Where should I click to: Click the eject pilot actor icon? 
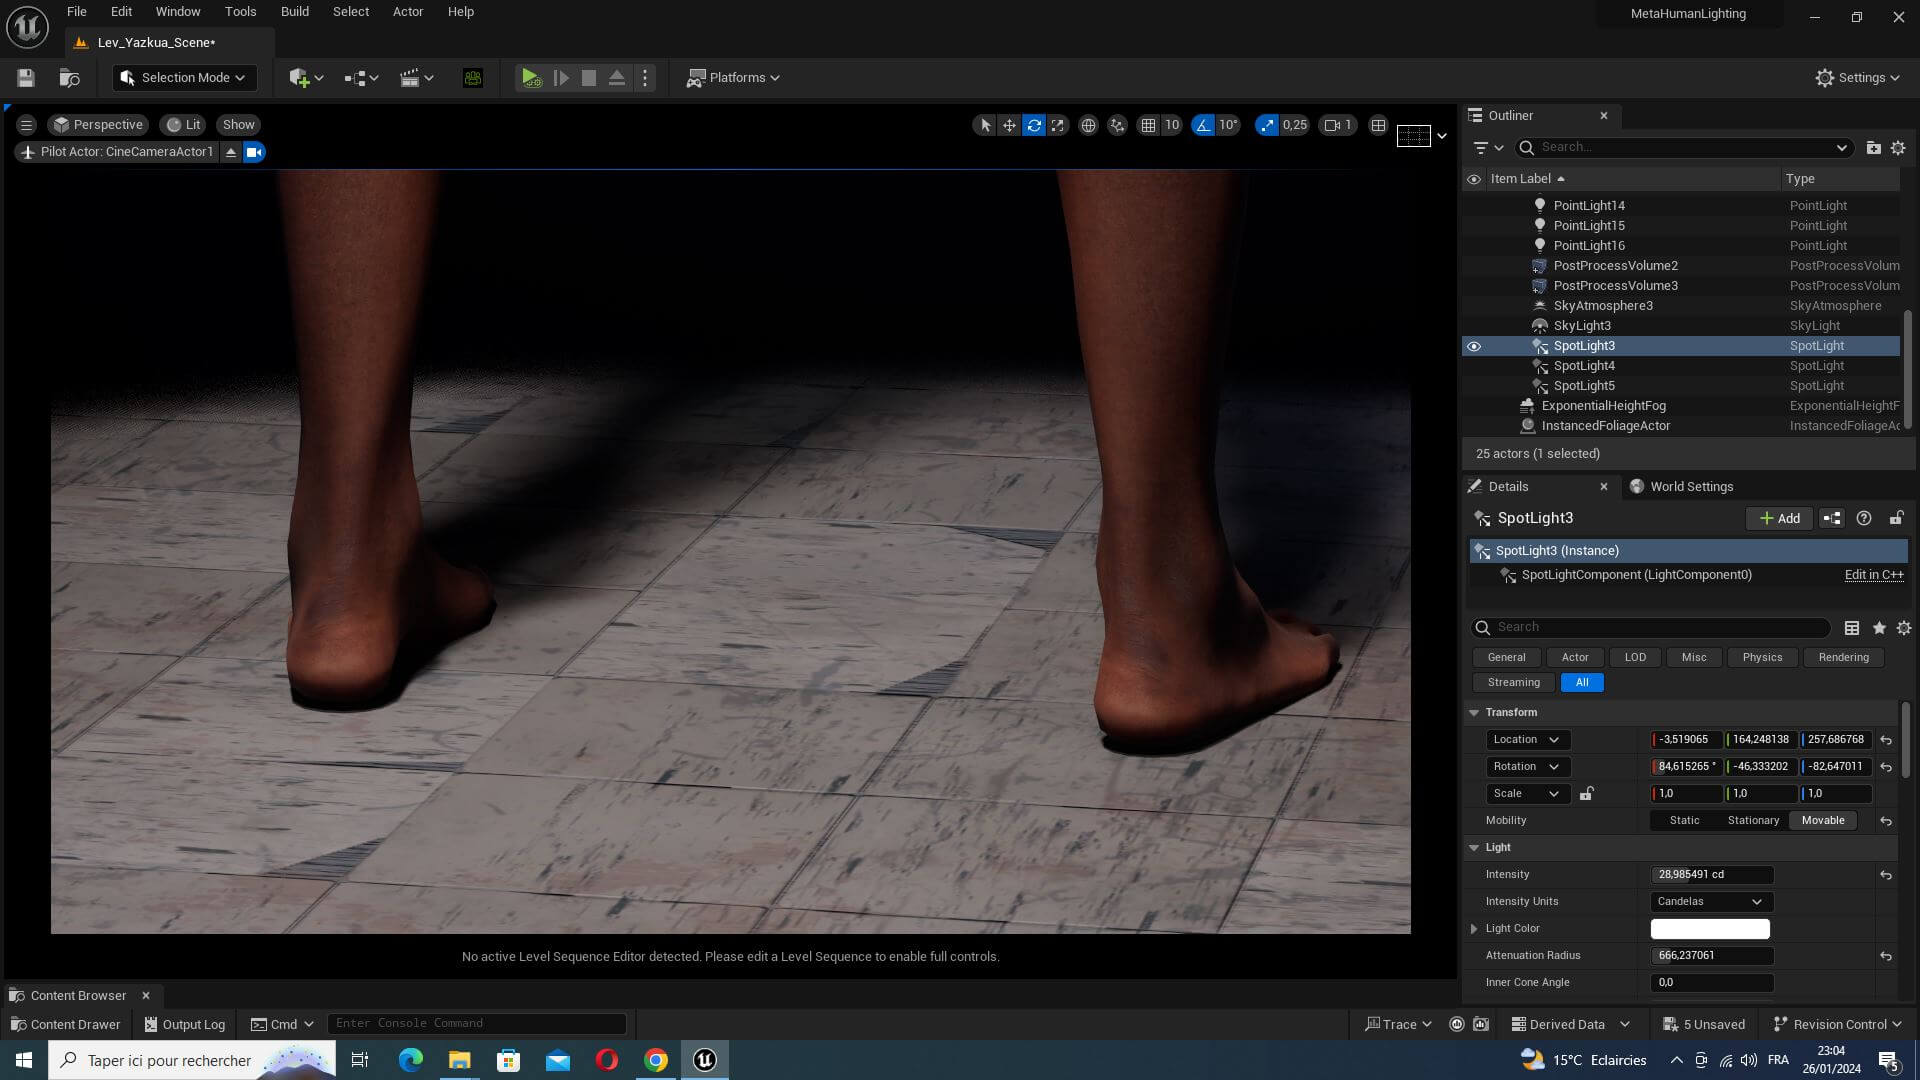[231, 152]
